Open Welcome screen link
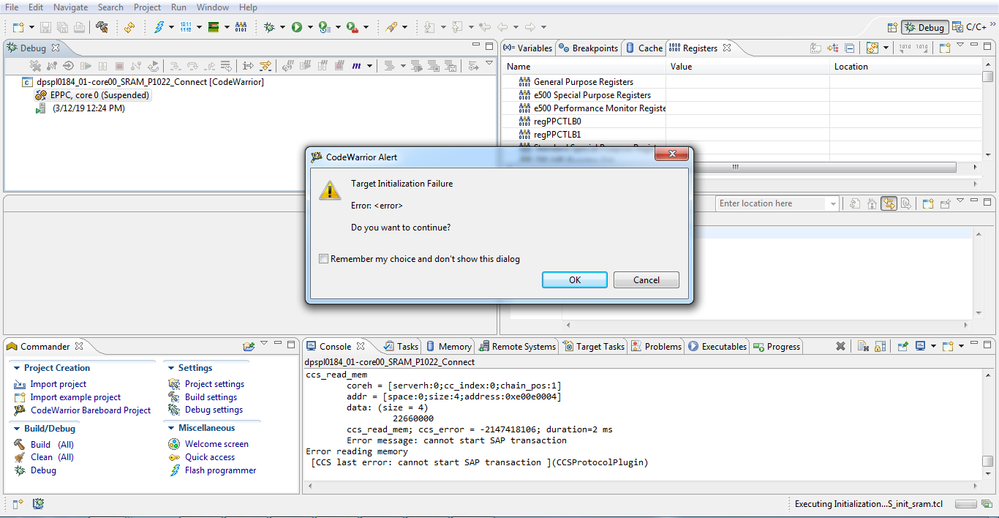Image resolution: width=999 pixels, height=518 pixels. 217,444
